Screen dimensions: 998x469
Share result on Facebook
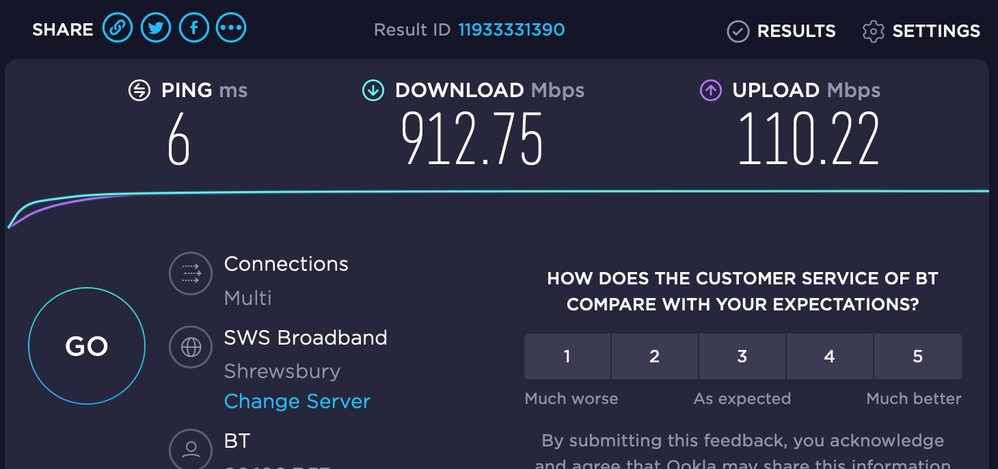(193, 29)
